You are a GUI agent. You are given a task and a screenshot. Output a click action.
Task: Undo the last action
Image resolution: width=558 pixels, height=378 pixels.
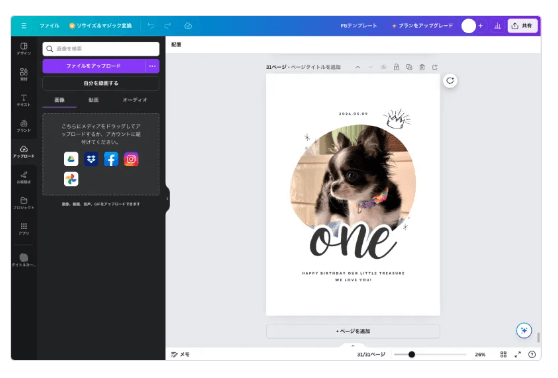(151, 26)
